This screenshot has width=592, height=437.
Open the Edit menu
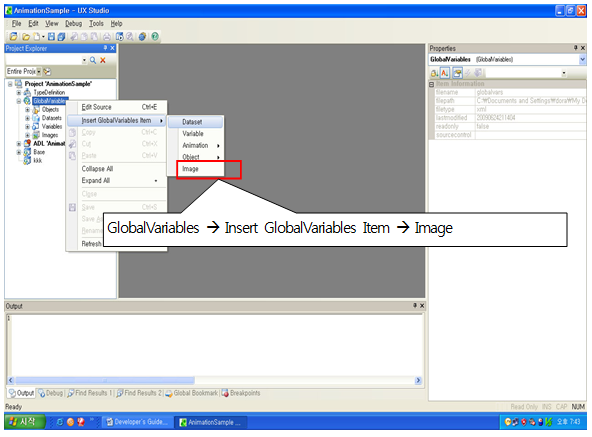[x=33, y=23]
